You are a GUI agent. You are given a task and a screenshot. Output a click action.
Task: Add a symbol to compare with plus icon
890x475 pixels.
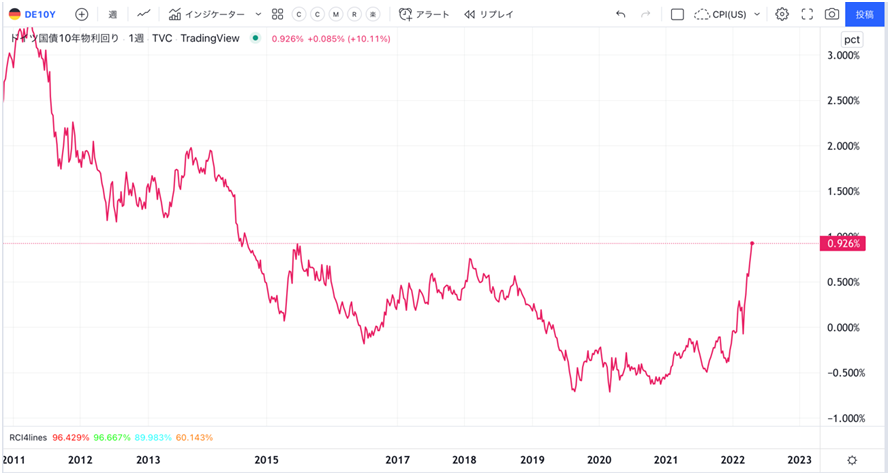82,14
